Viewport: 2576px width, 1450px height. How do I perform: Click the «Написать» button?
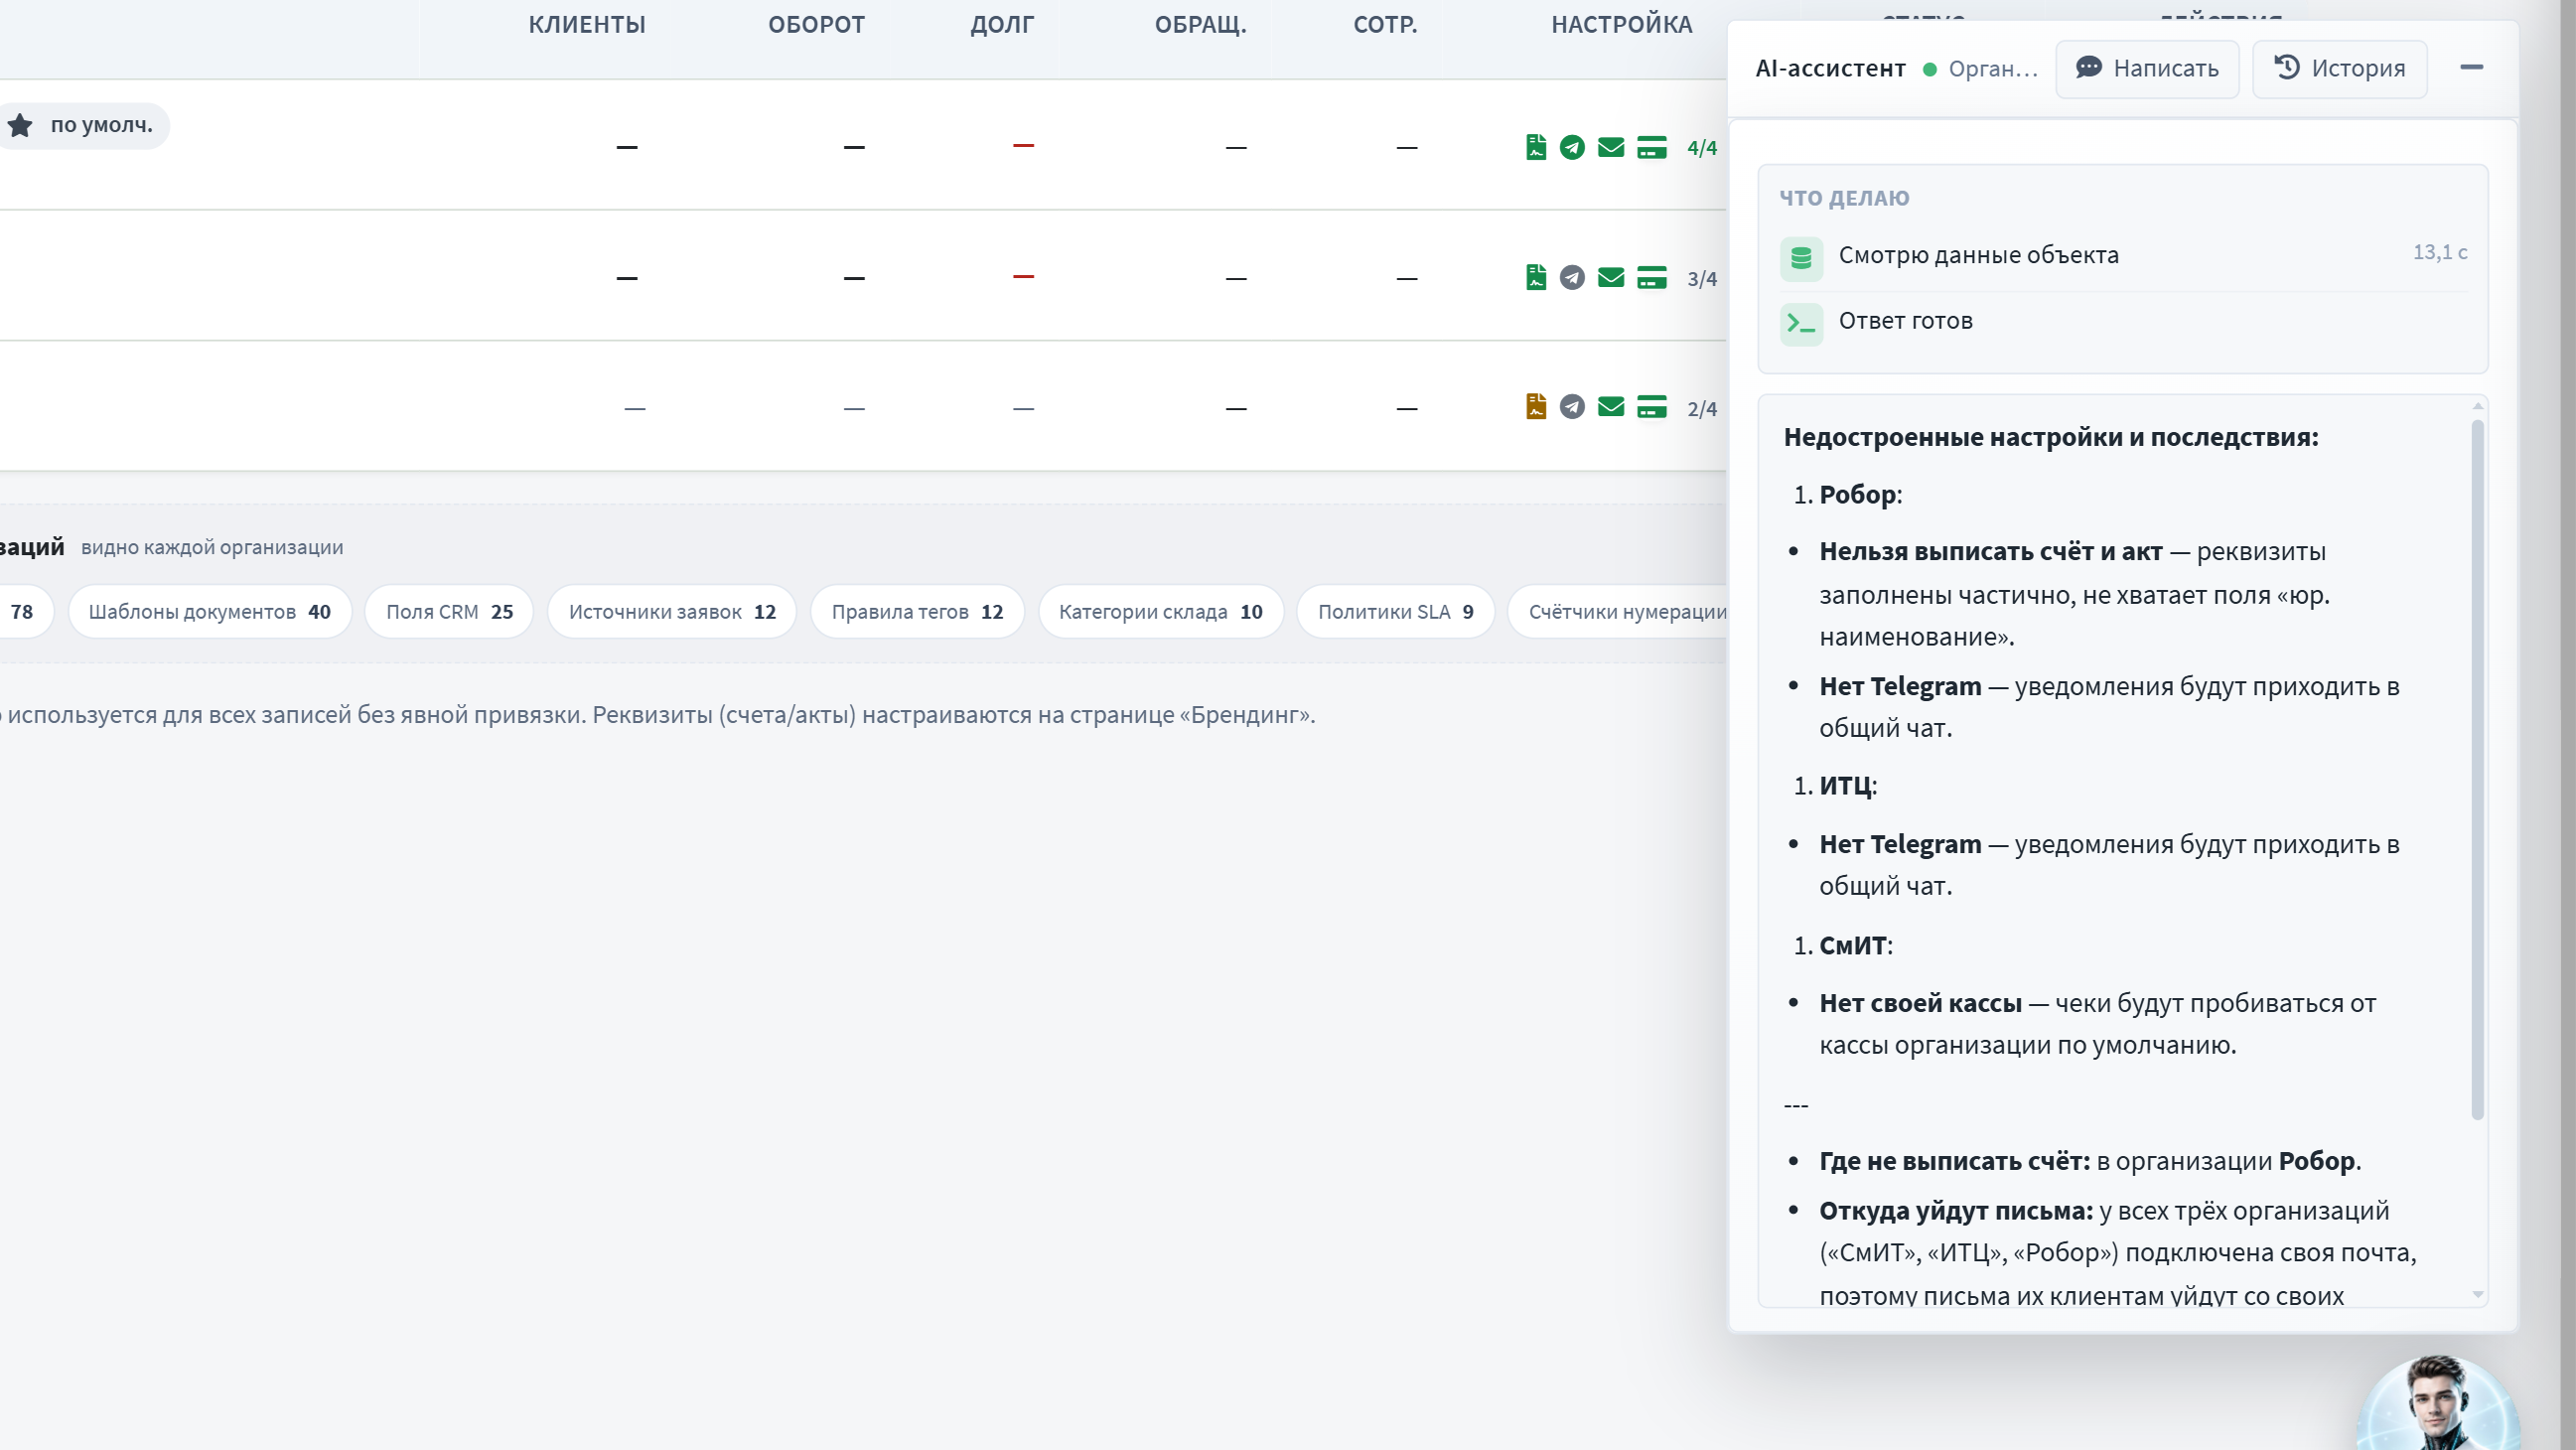pyautogui.click(x=2147, y=69)
